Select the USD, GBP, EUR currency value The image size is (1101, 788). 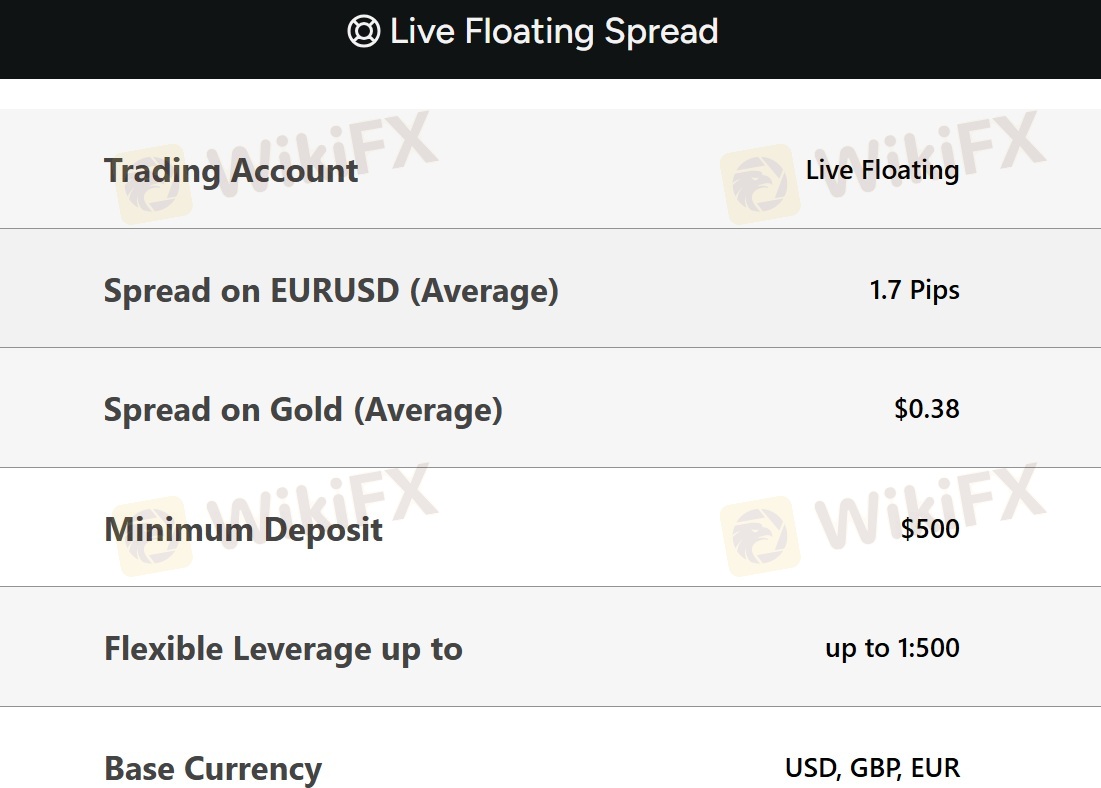(872, 768)
